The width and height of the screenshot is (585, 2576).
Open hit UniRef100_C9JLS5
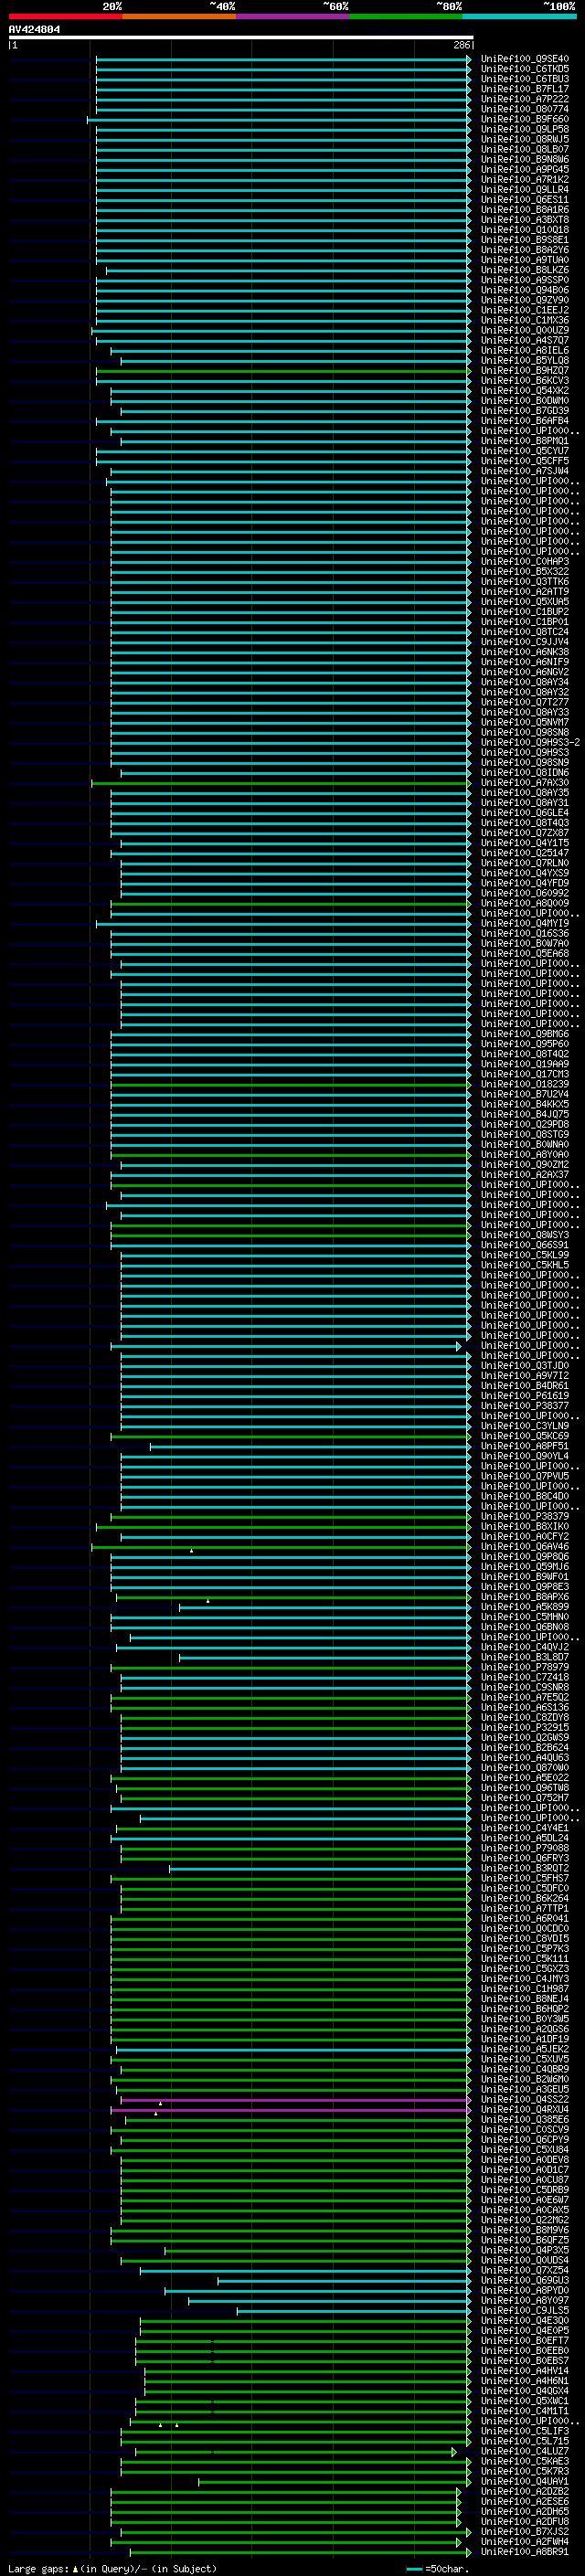click(525, 2310)
